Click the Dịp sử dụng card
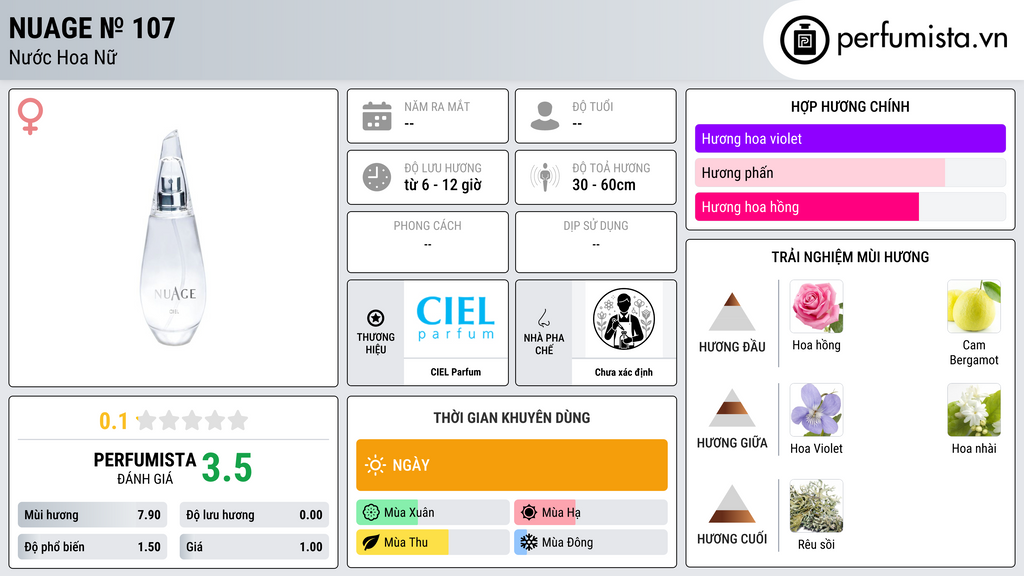The width and height of the screenshot is (1024, 576). pyautogui.click(x=596, y=242)
